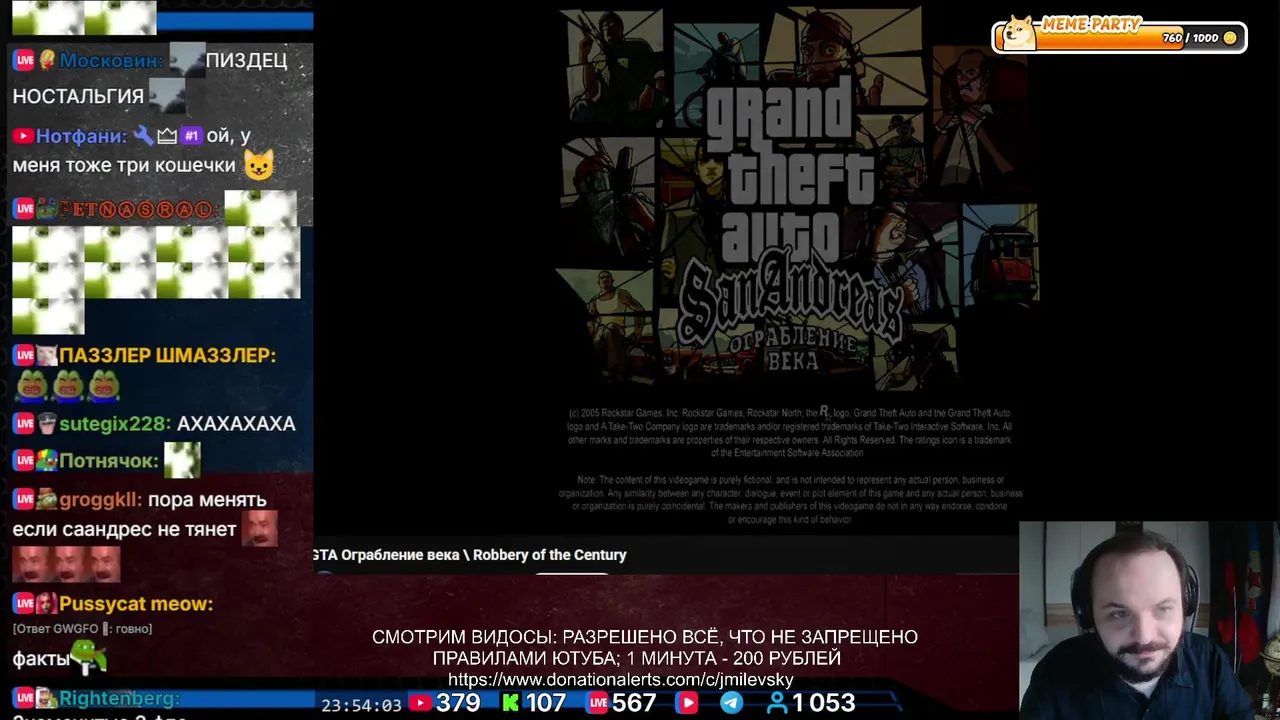Click the LIVE icon beside count 567
This screenshot has width=1280, height=720.
pyautogui.click(x=598, y=704)
